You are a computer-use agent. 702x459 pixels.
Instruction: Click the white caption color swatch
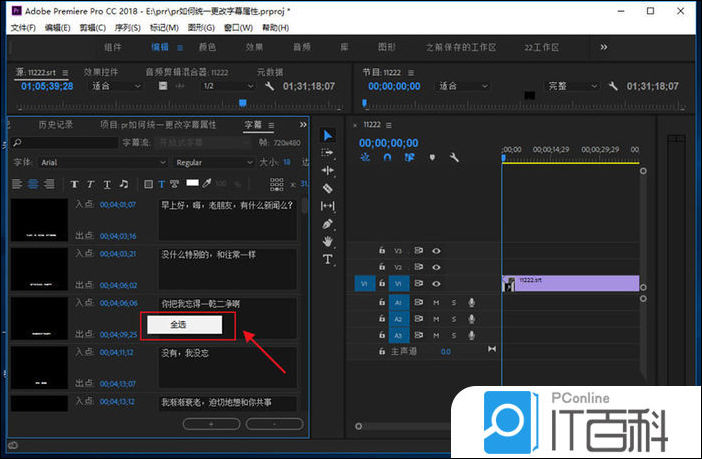(x=193, y=183)
